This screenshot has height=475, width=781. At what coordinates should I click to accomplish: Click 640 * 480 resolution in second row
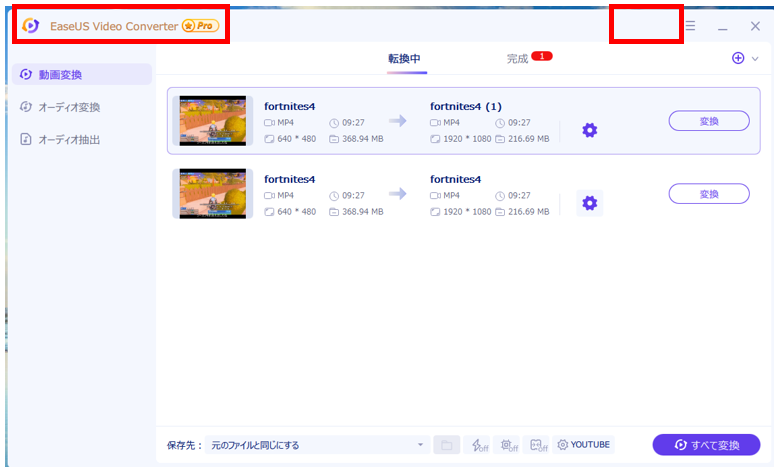point(296,212)
